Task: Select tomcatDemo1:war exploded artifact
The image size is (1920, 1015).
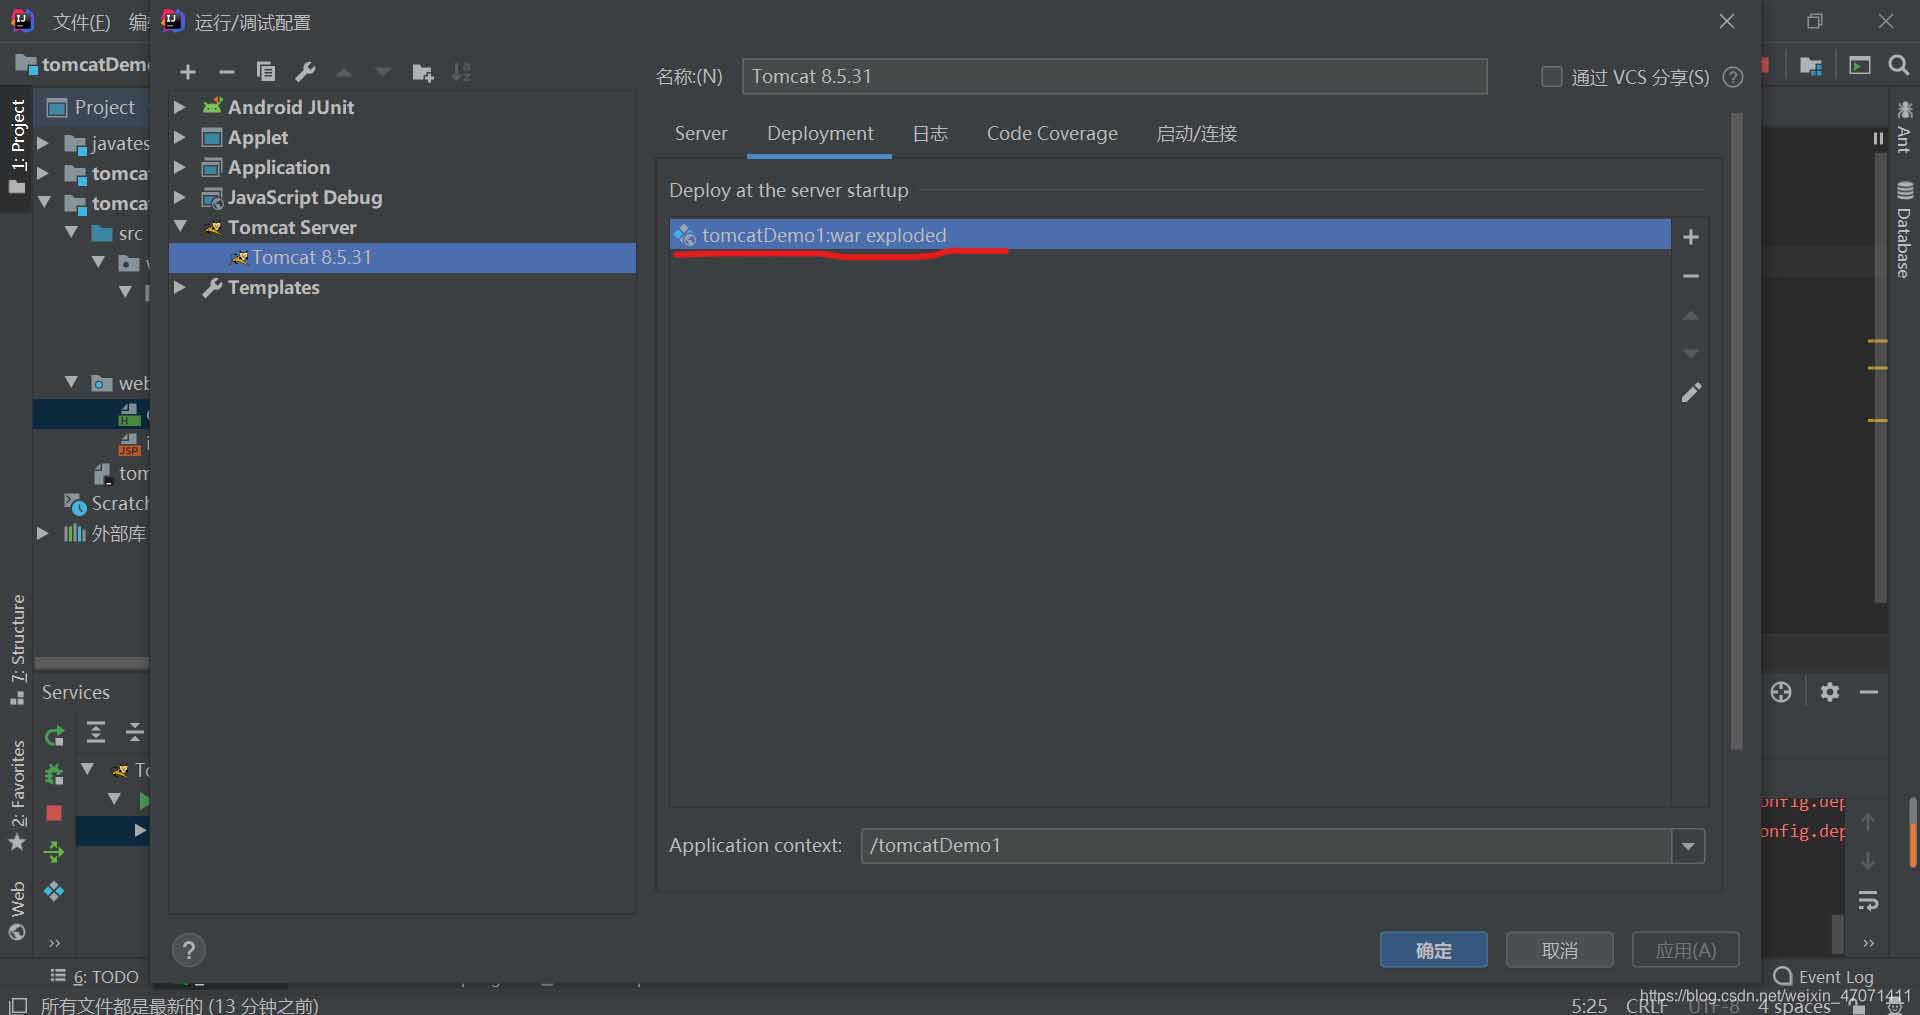Action: tap(1170, 235)
